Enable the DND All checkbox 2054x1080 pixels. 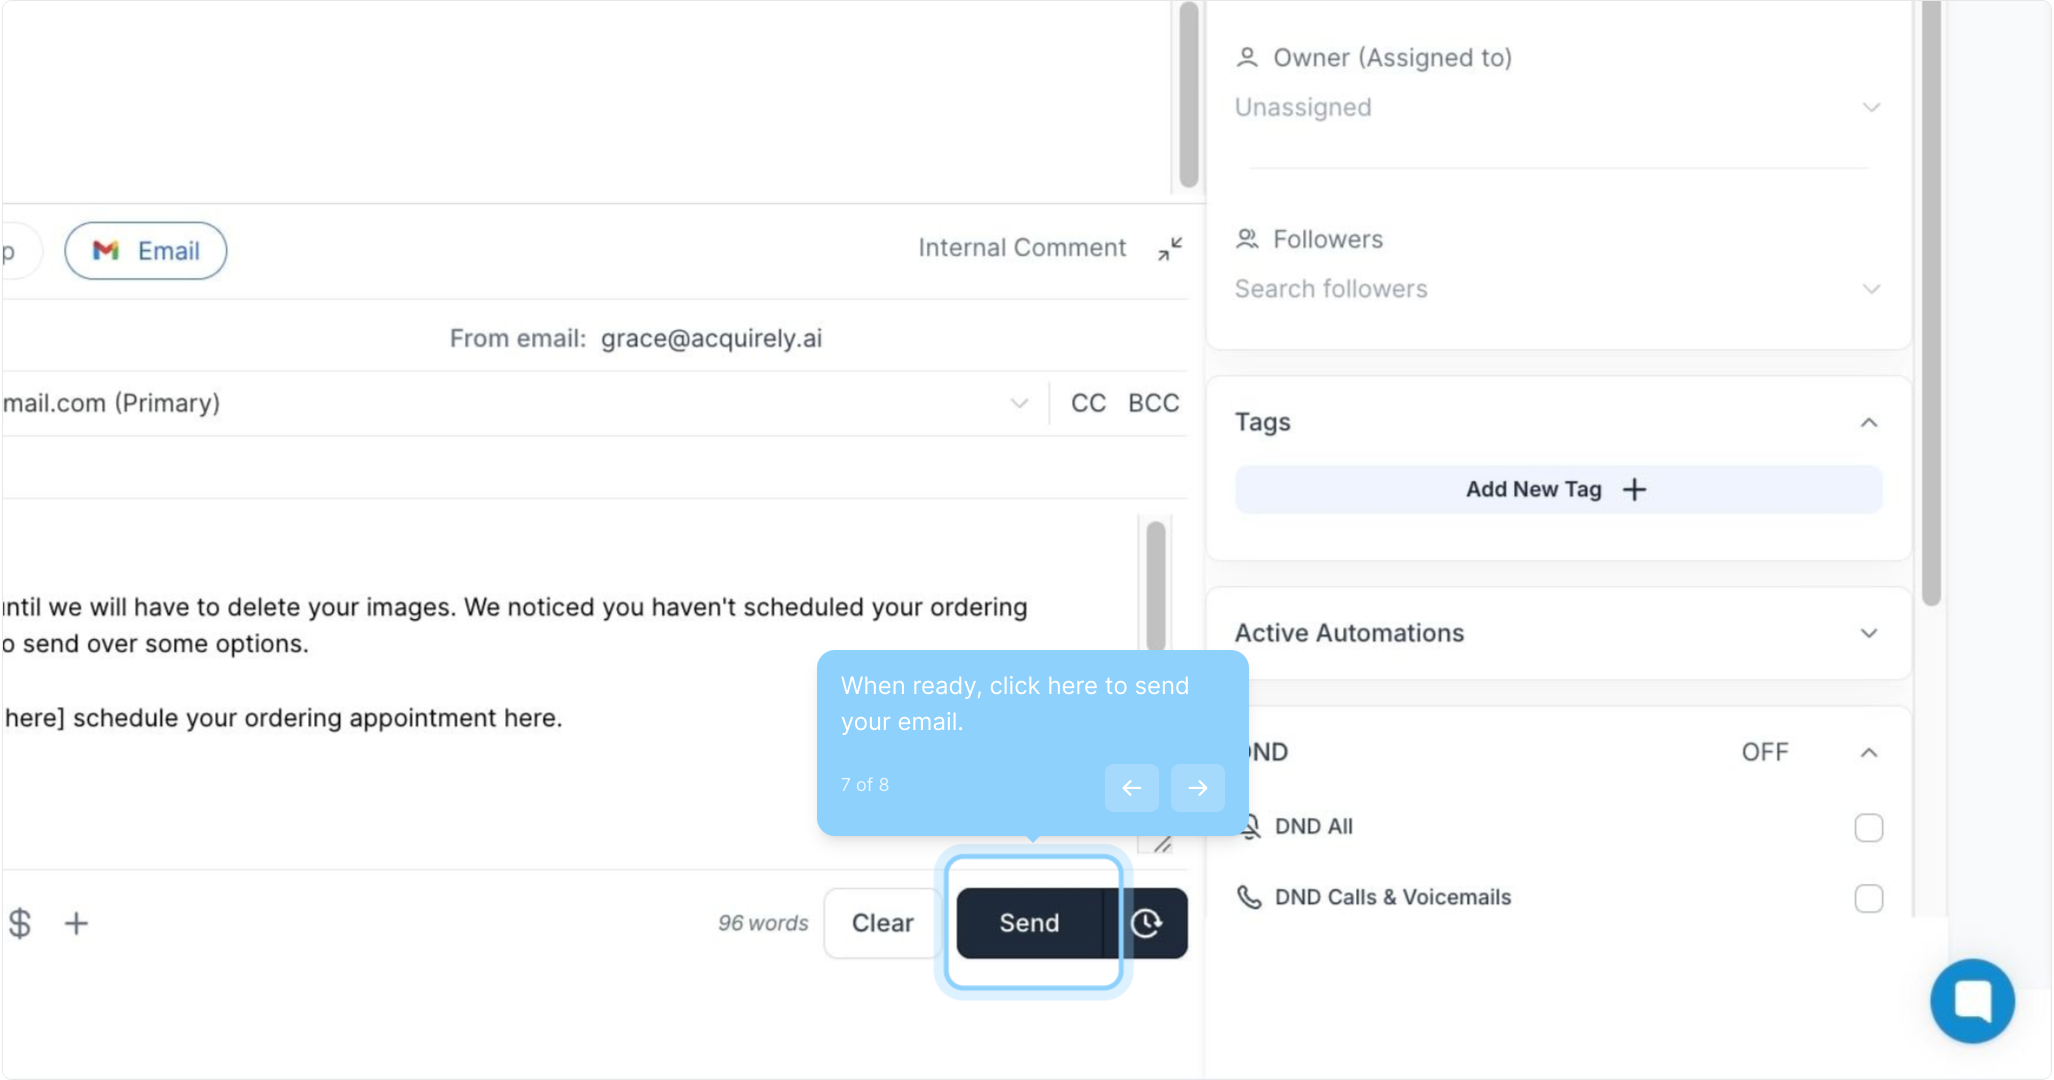tap(1868, 828)
